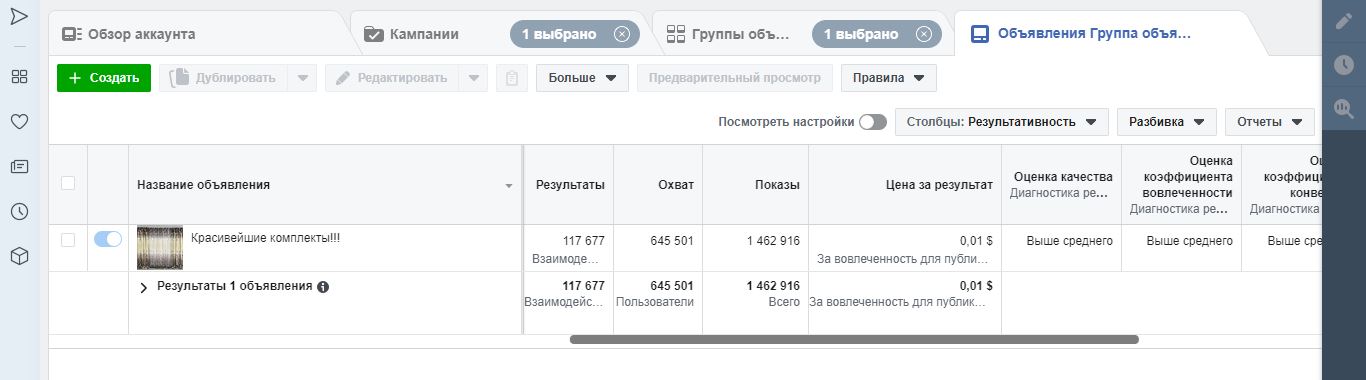Click the heart icon in left sidebar

point(19,122)
